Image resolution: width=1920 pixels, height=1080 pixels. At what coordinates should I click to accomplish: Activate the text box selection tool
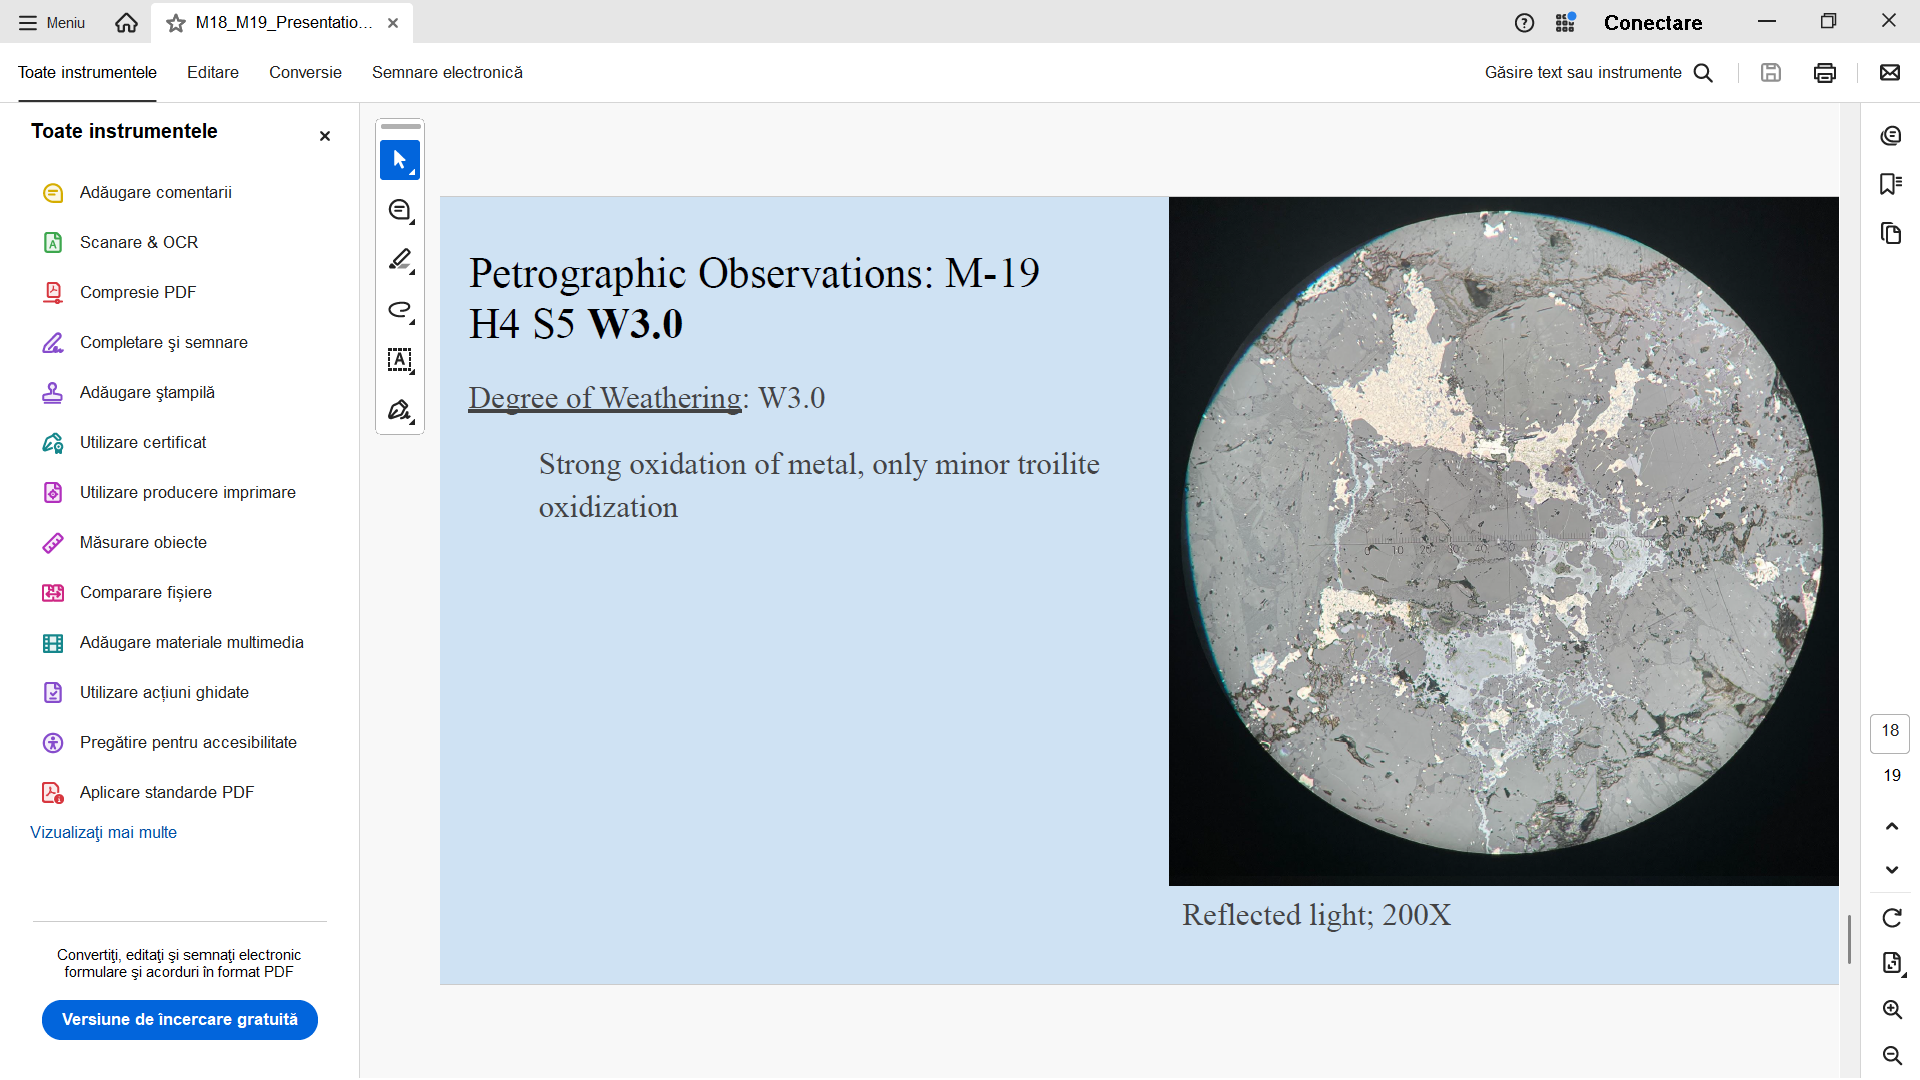point(399,360)
